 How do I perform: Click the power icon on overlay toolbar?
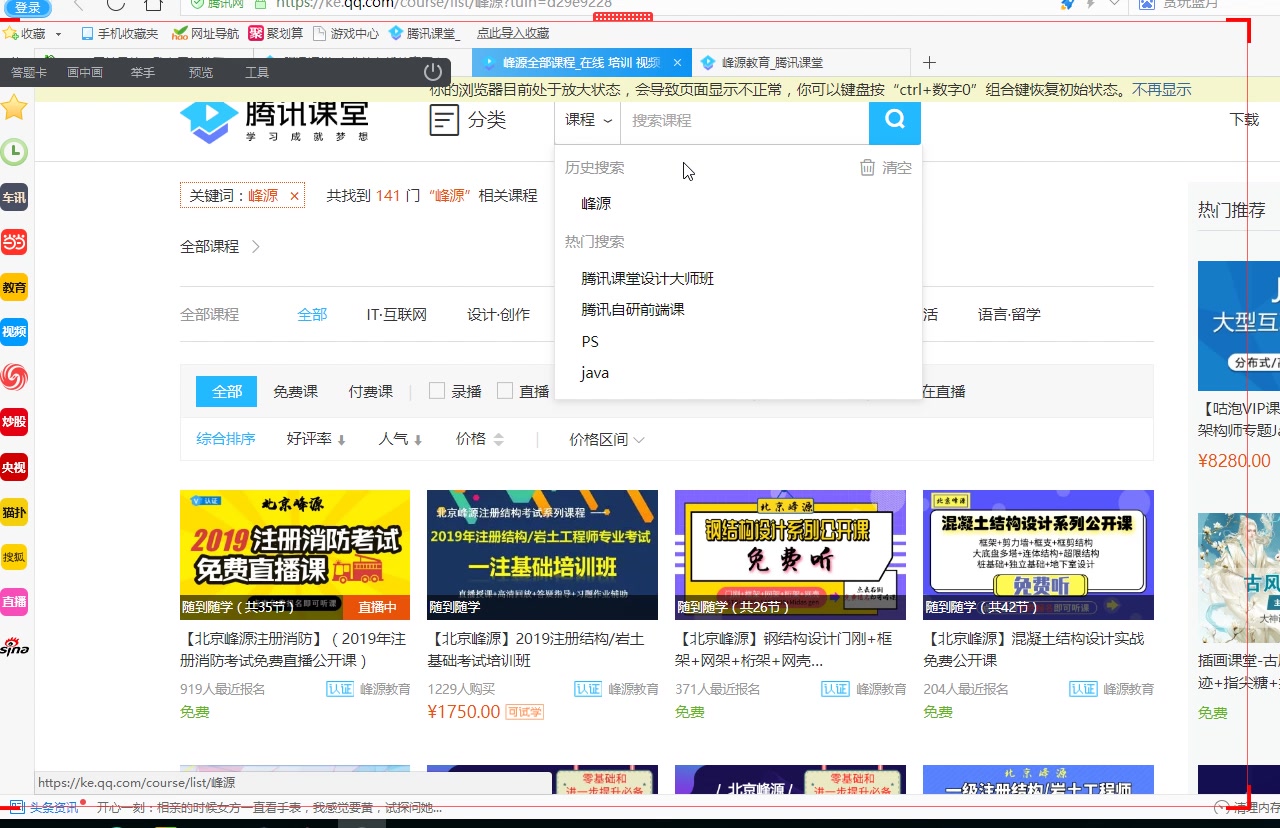433,72
